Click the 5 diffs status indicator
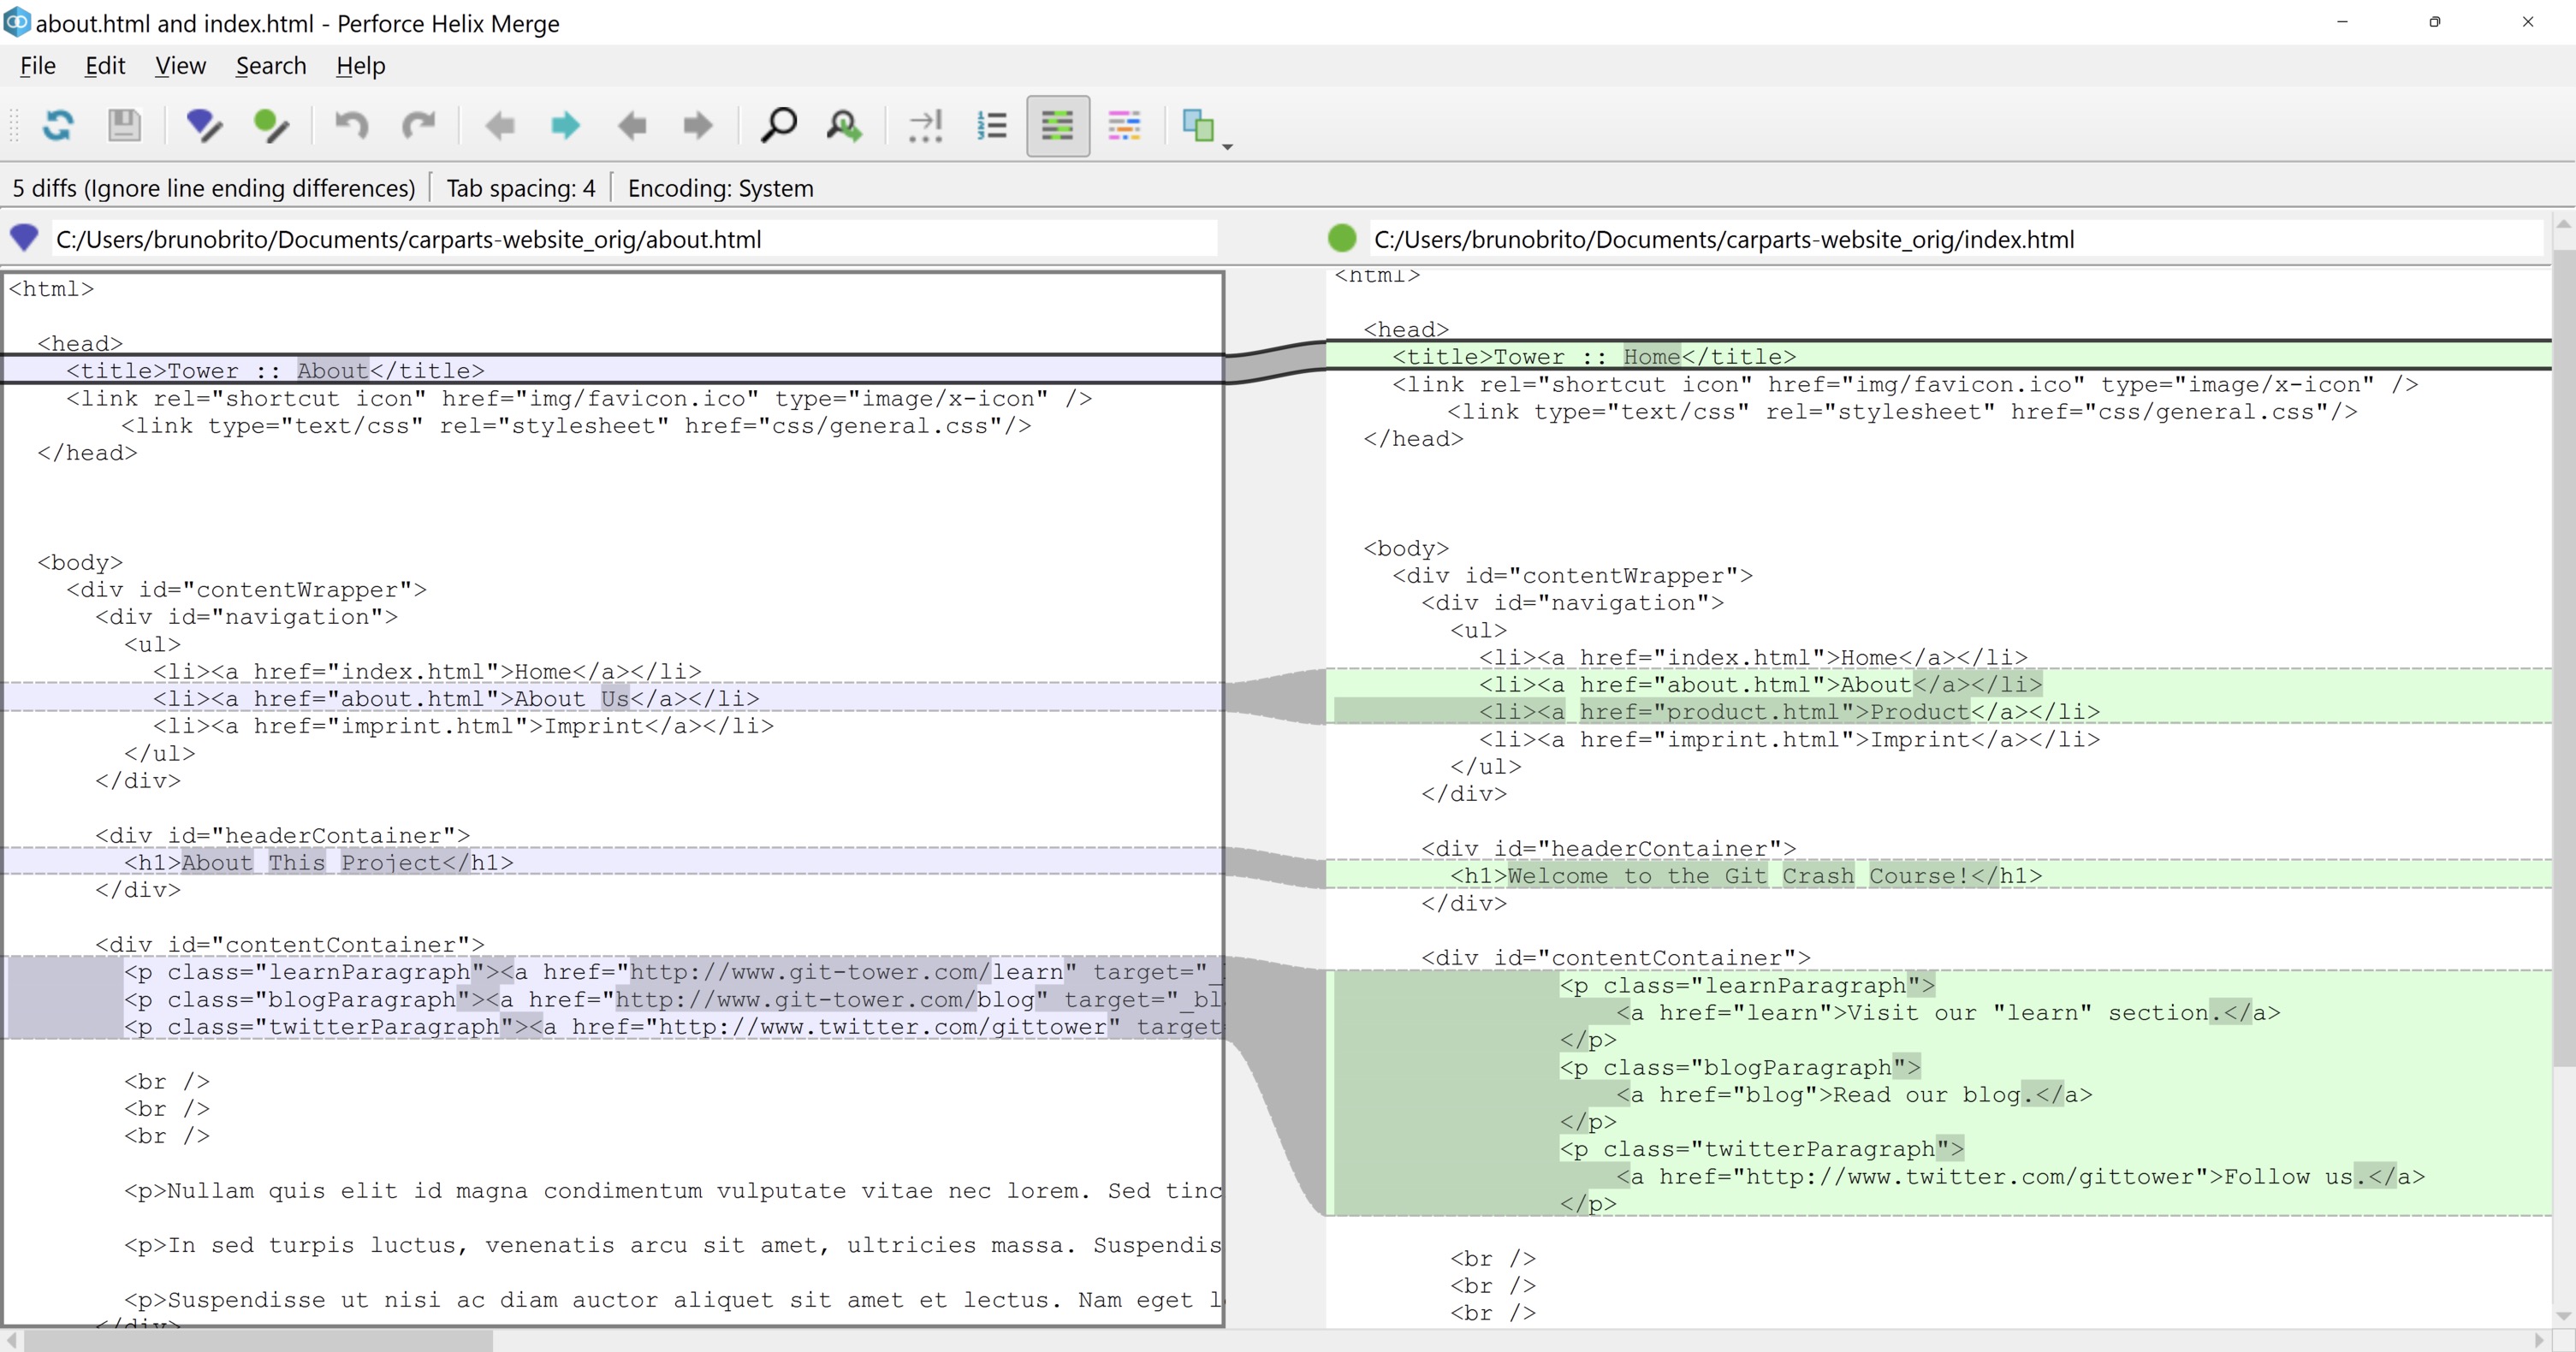Viewport: 2576px width, 1352px height. [x=213, y=187]
